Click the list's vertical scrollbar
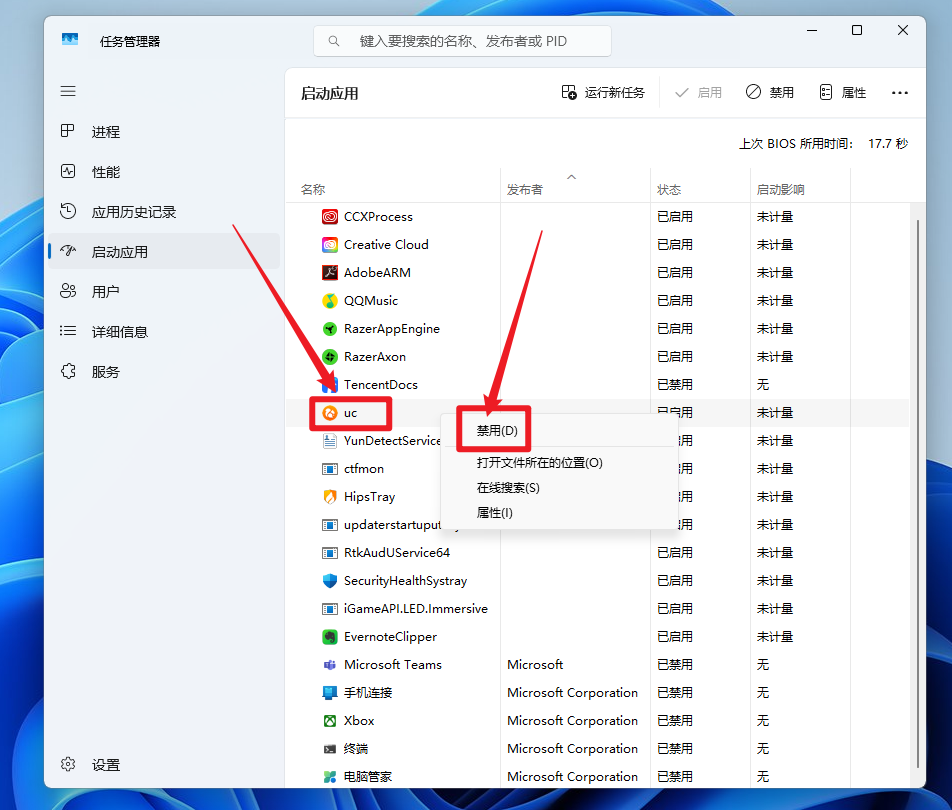 point(917,493)
